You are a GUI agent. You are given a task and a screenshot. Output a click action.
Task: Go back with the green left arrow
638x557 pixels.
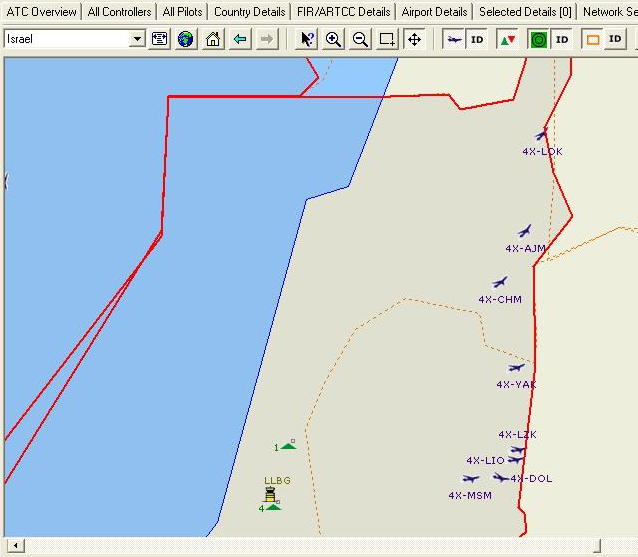coord(240,39)
